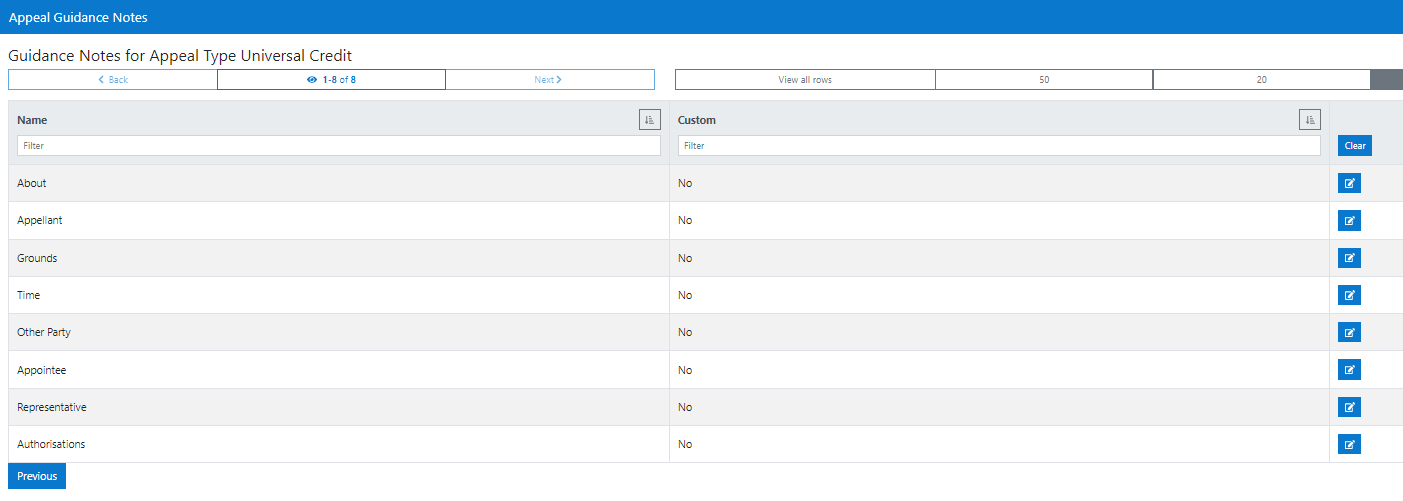
Task: Sort the table by Name column
Action: click(x=649, y=120)
